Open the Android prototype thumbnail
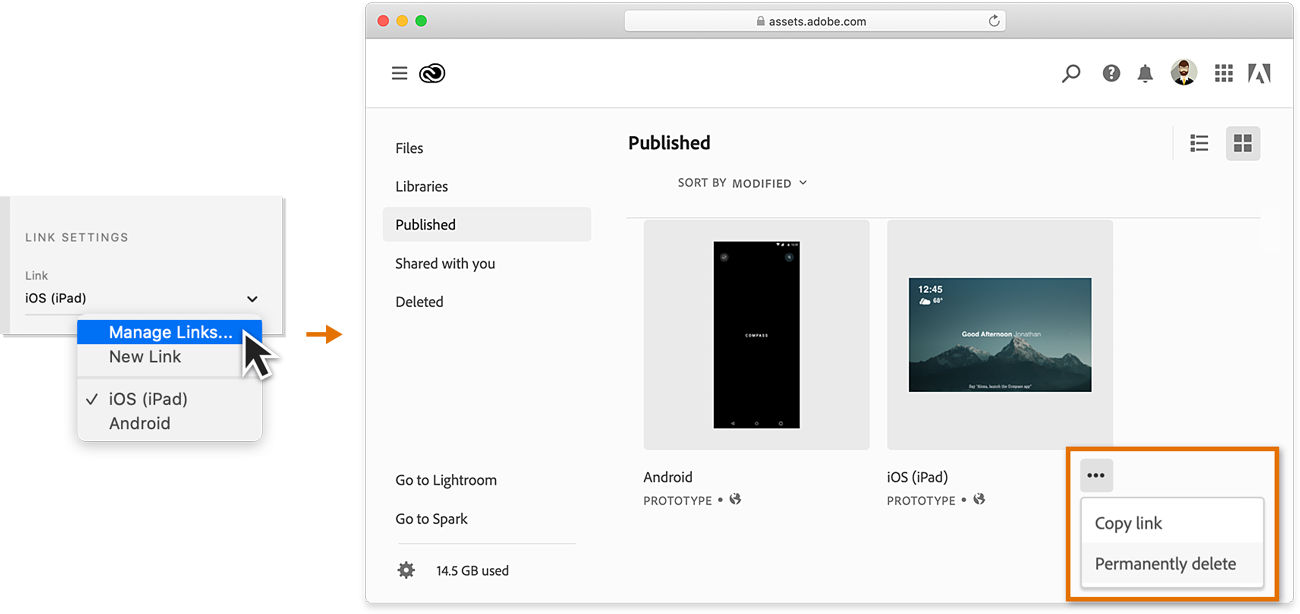 pos(756,334)
